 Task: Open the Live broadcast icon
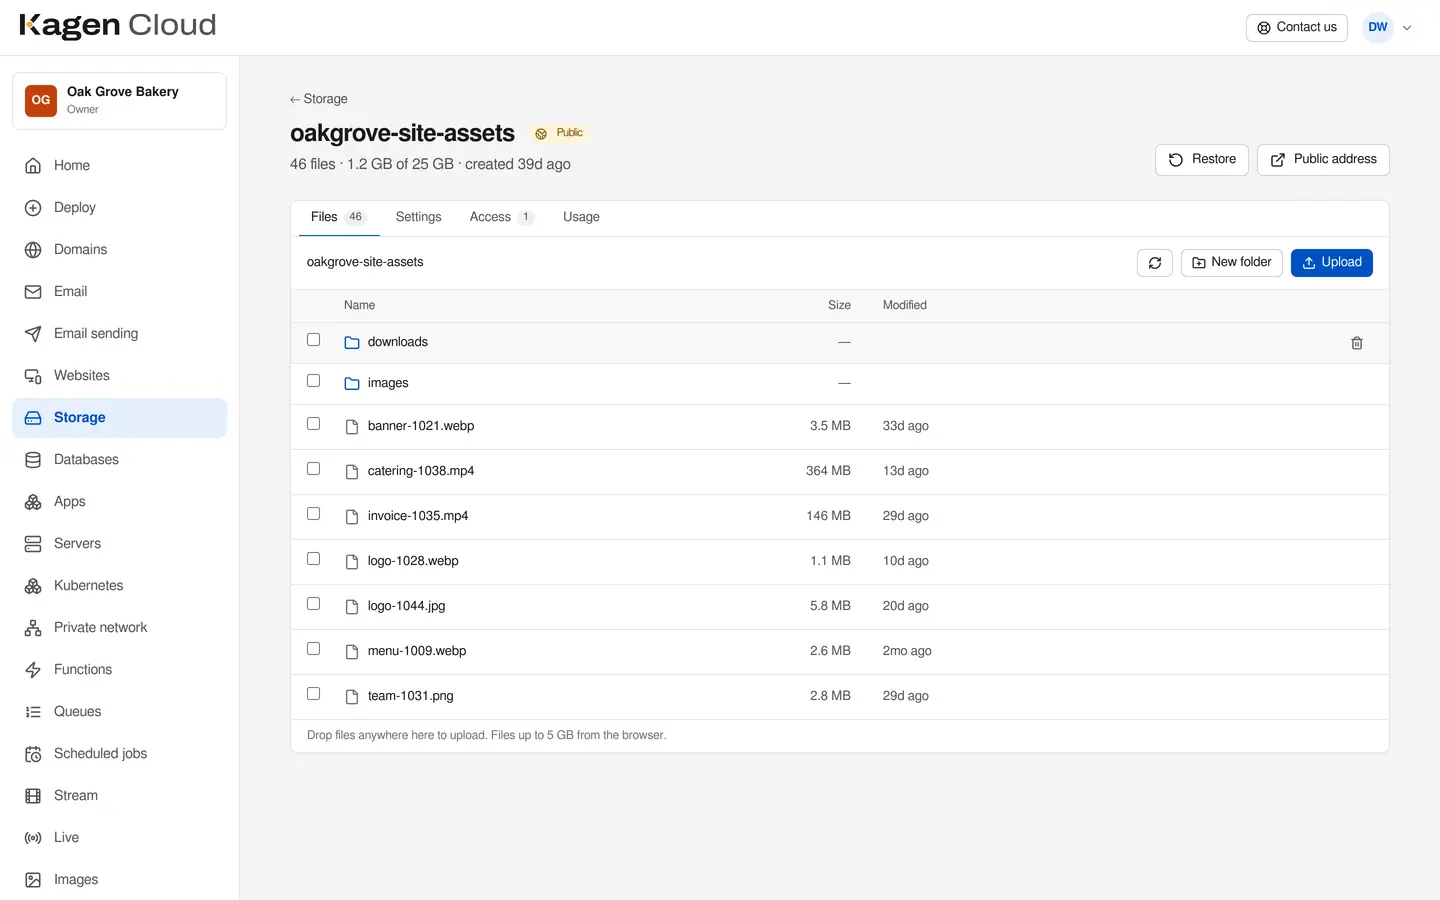(33, 838)
